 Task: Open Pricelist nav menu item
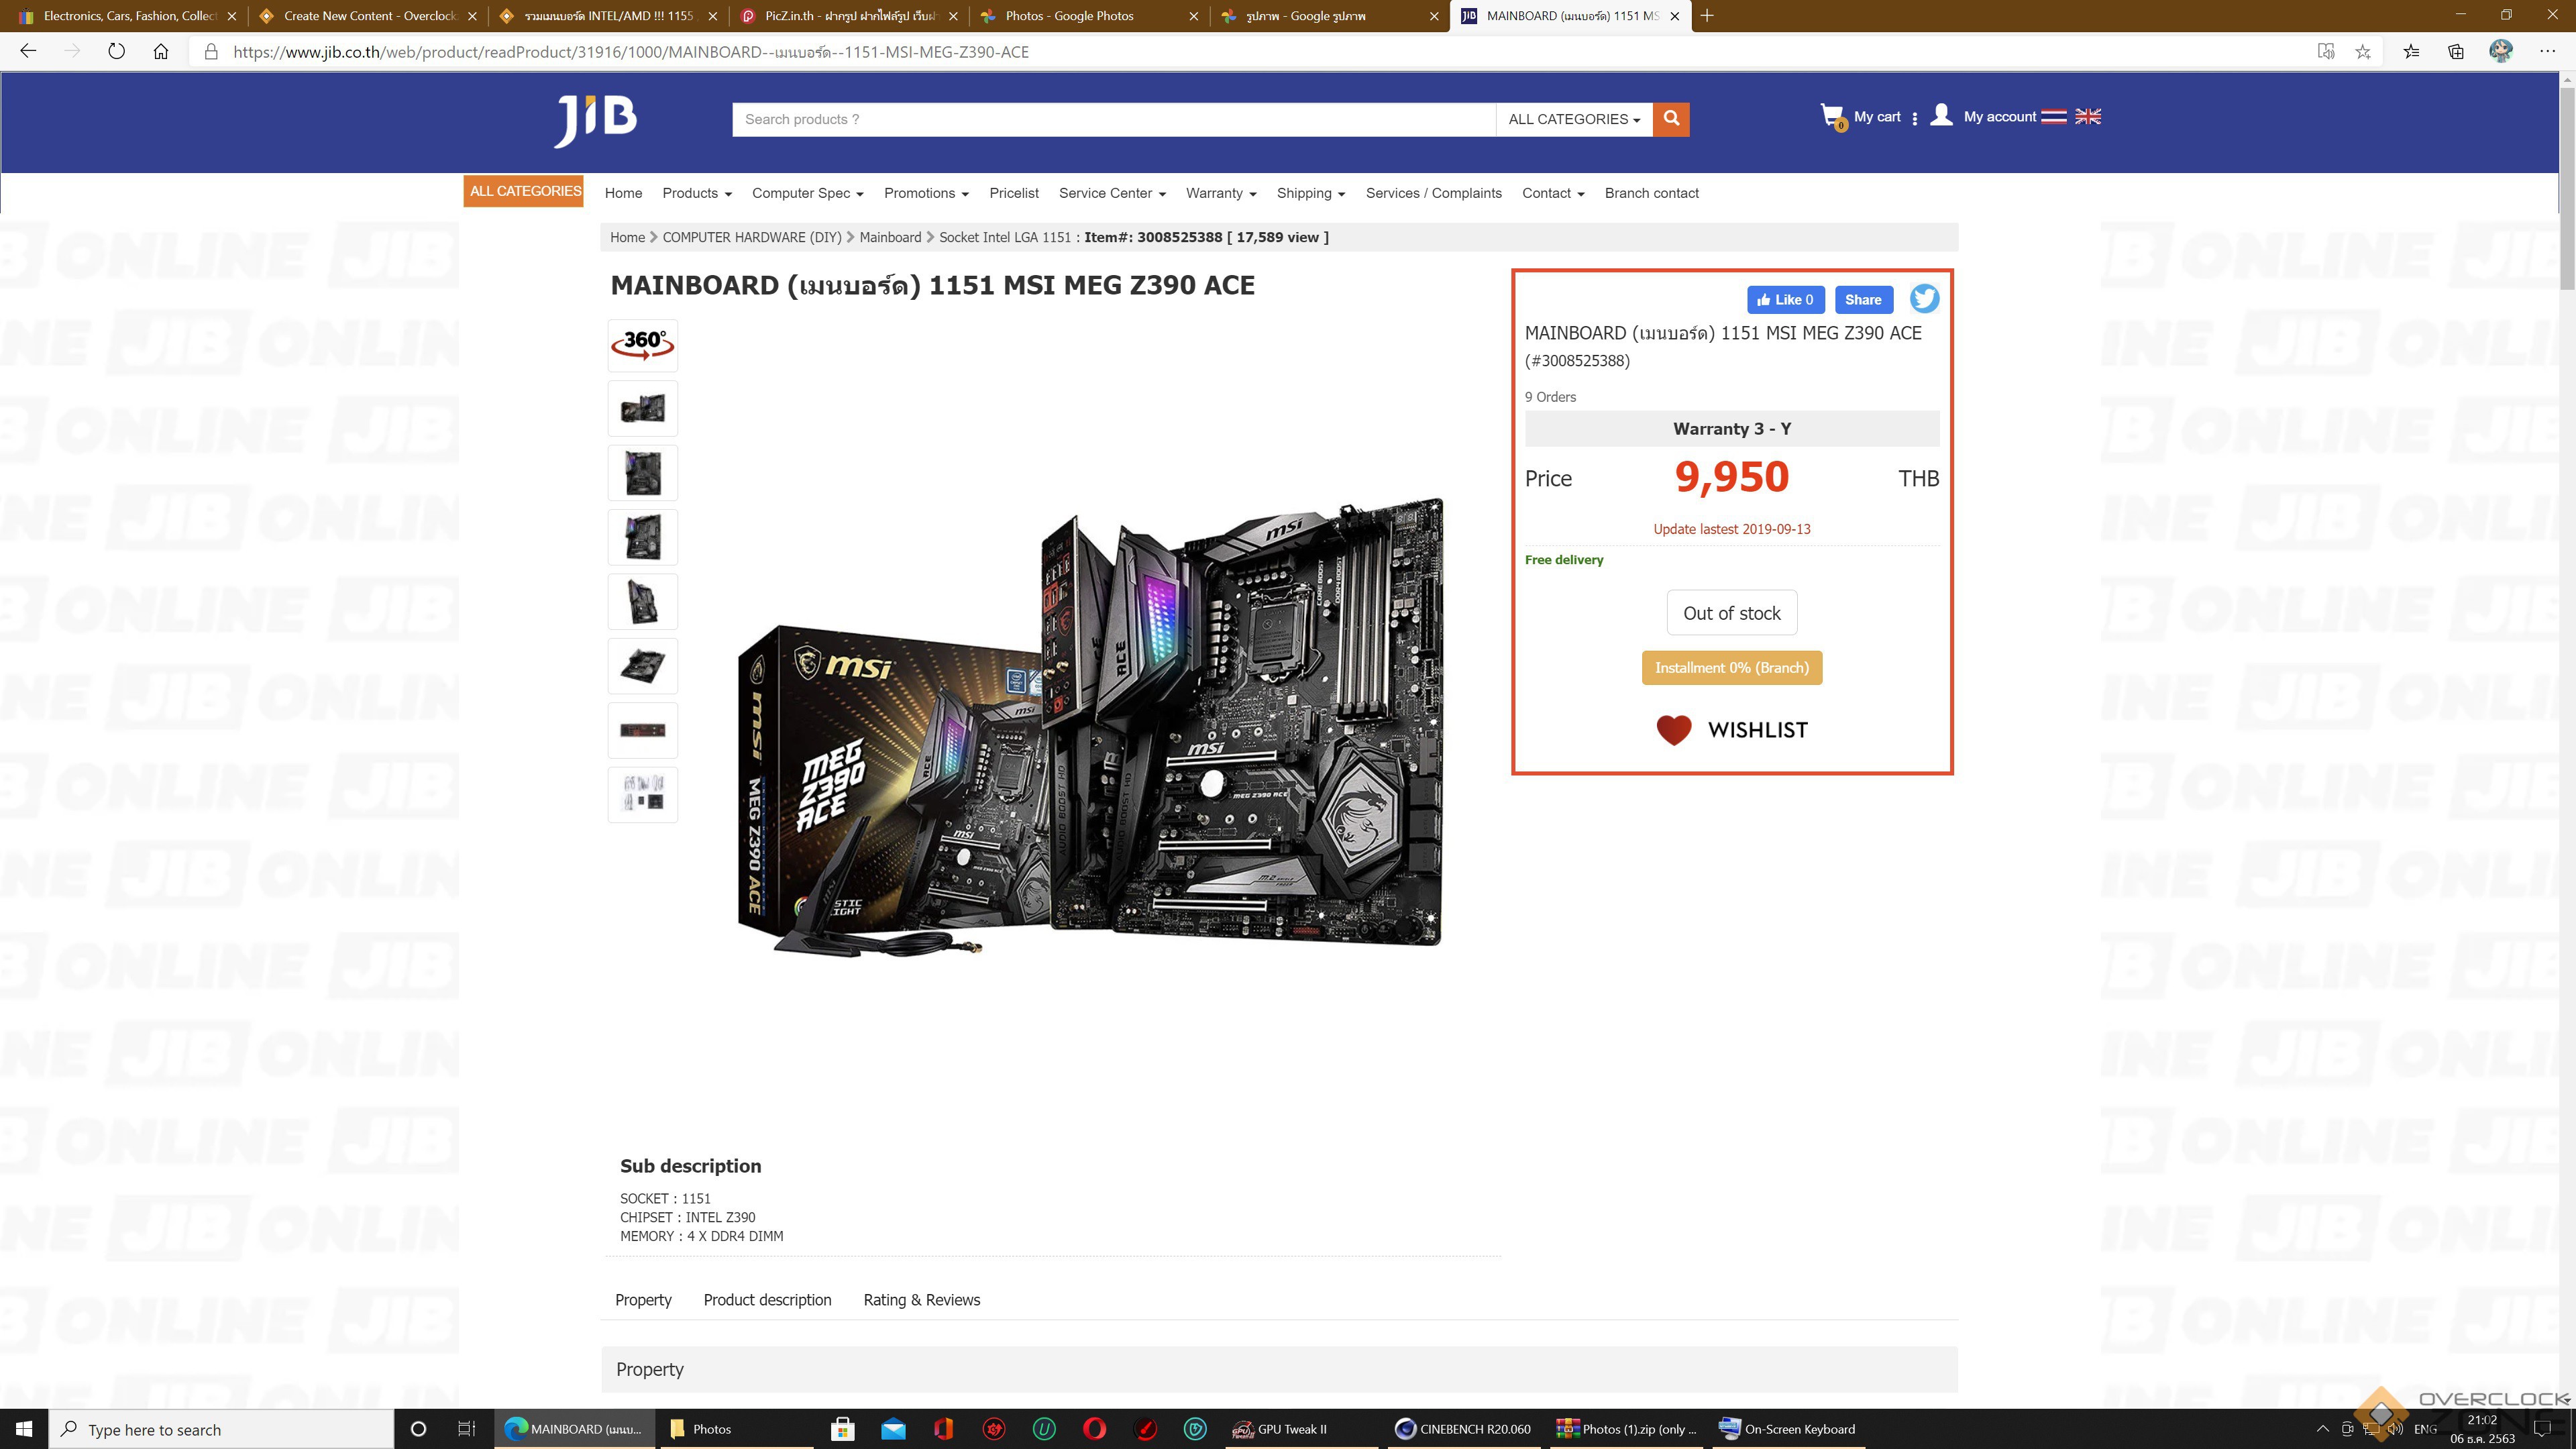click(1014, 193)
